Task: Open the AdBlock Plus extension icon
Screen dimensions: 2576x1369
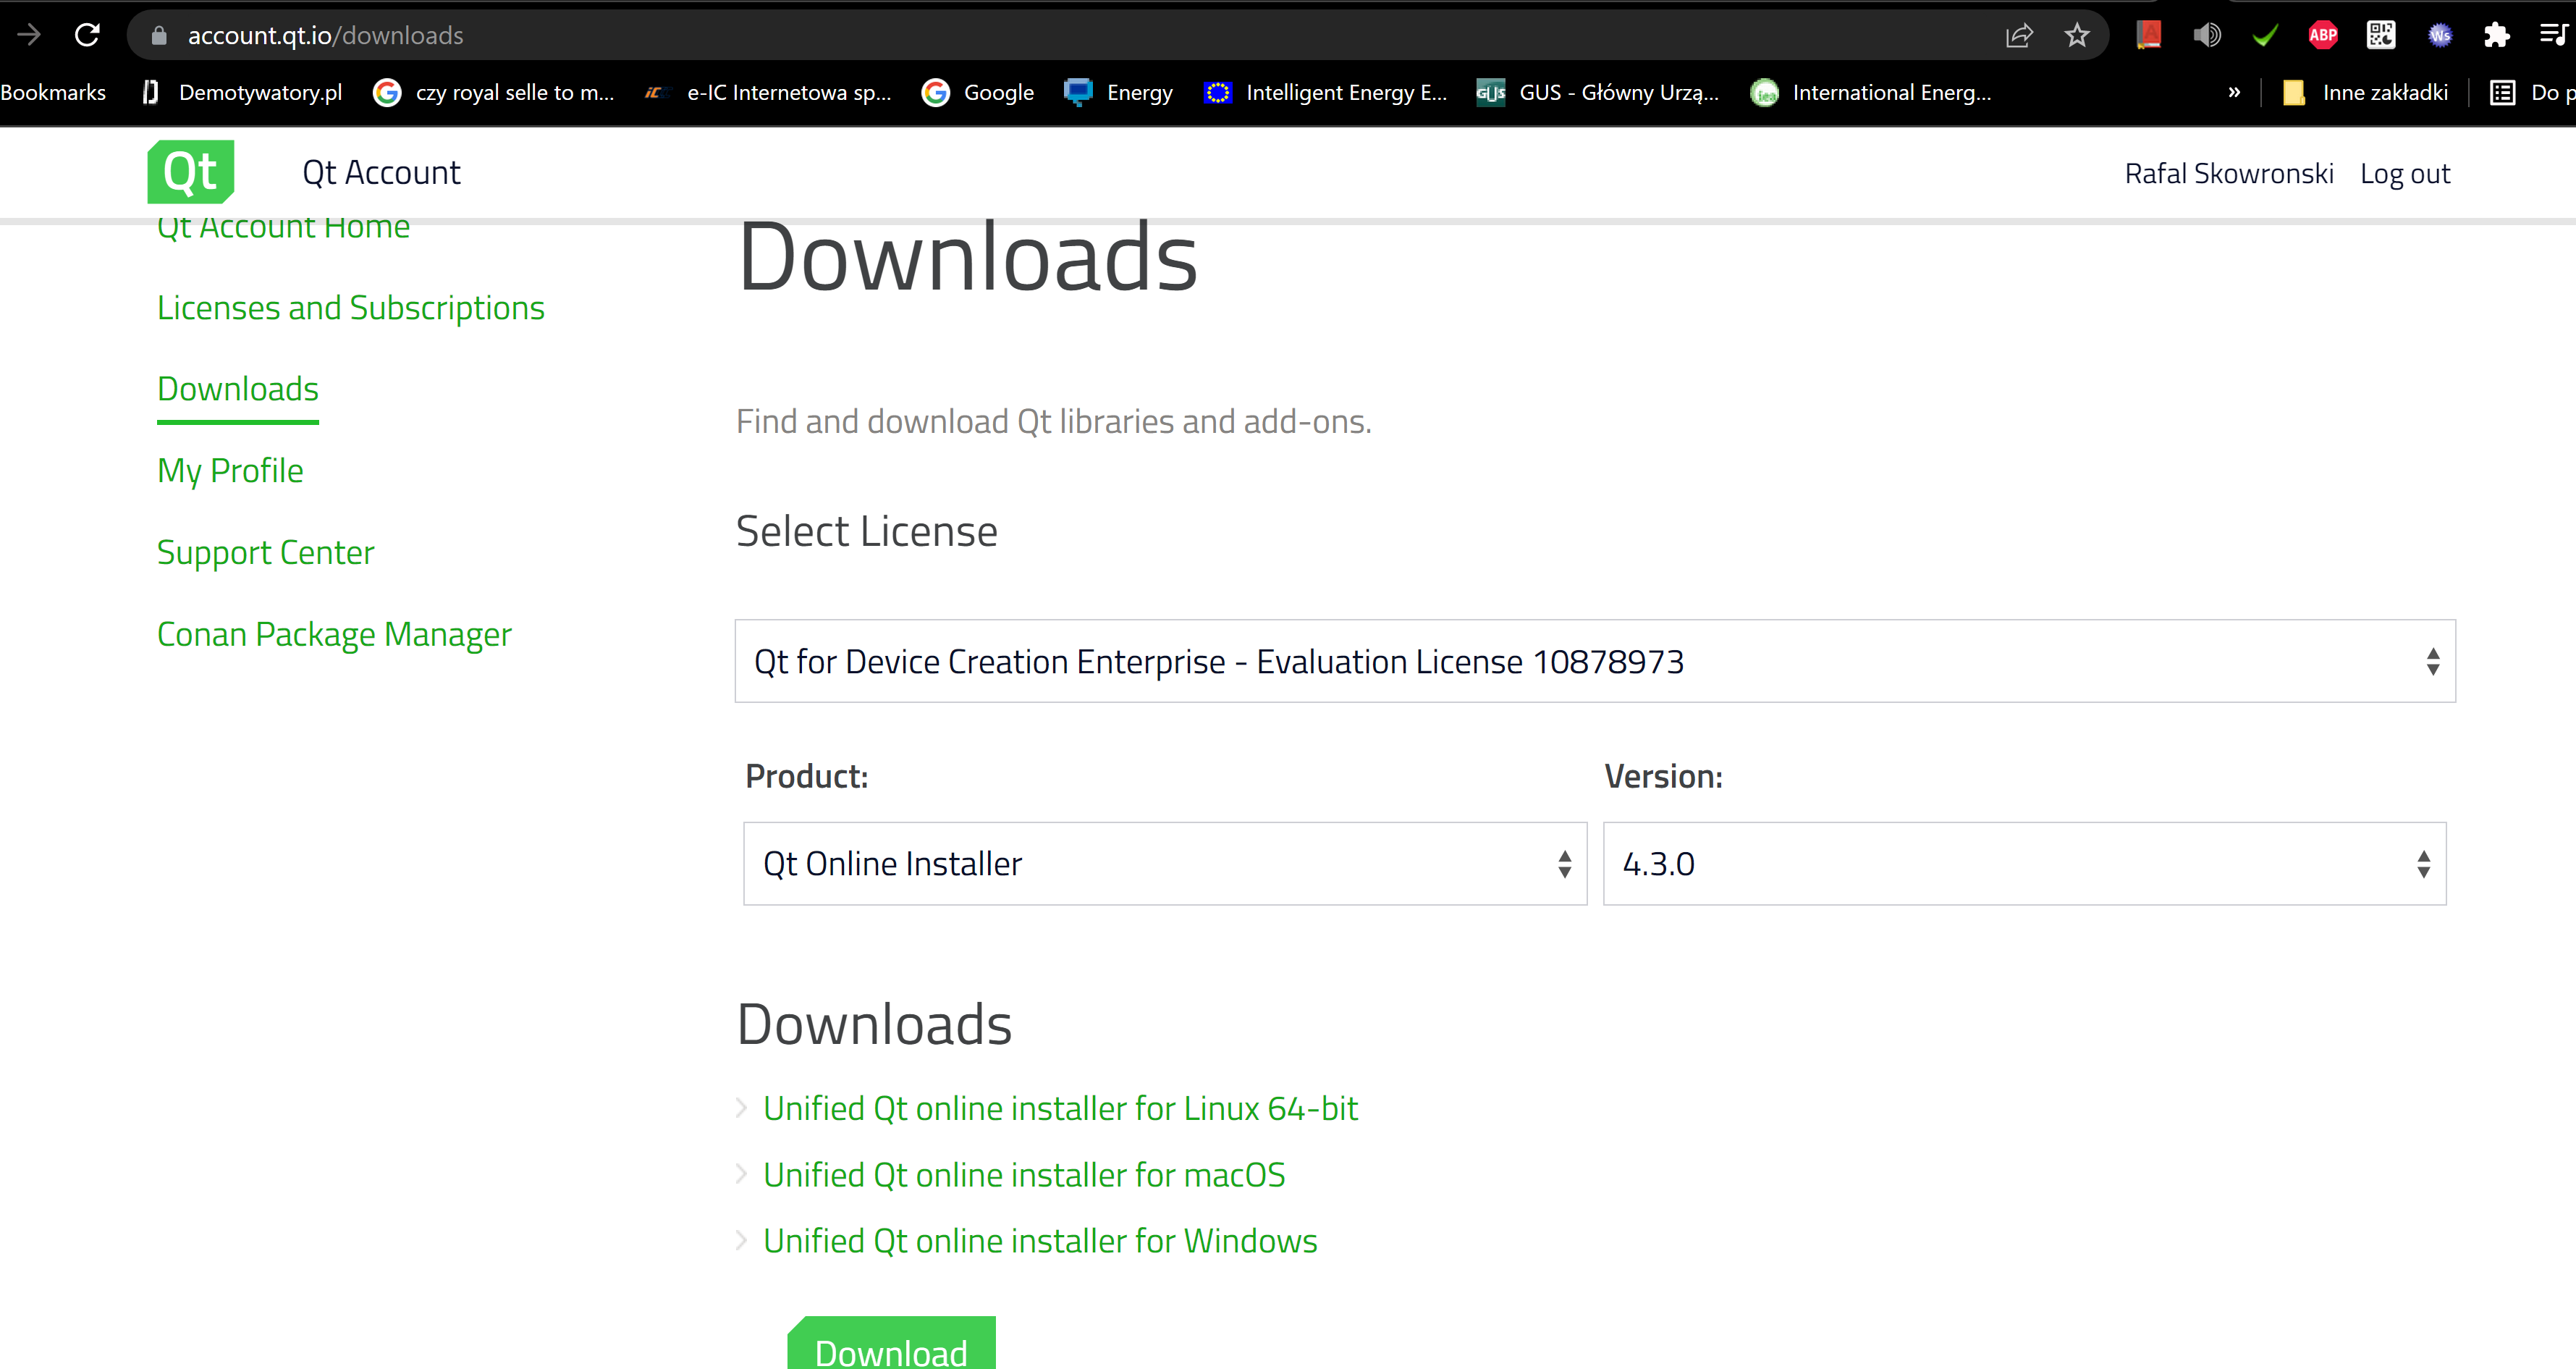Action: click(x=2322, y=35)
